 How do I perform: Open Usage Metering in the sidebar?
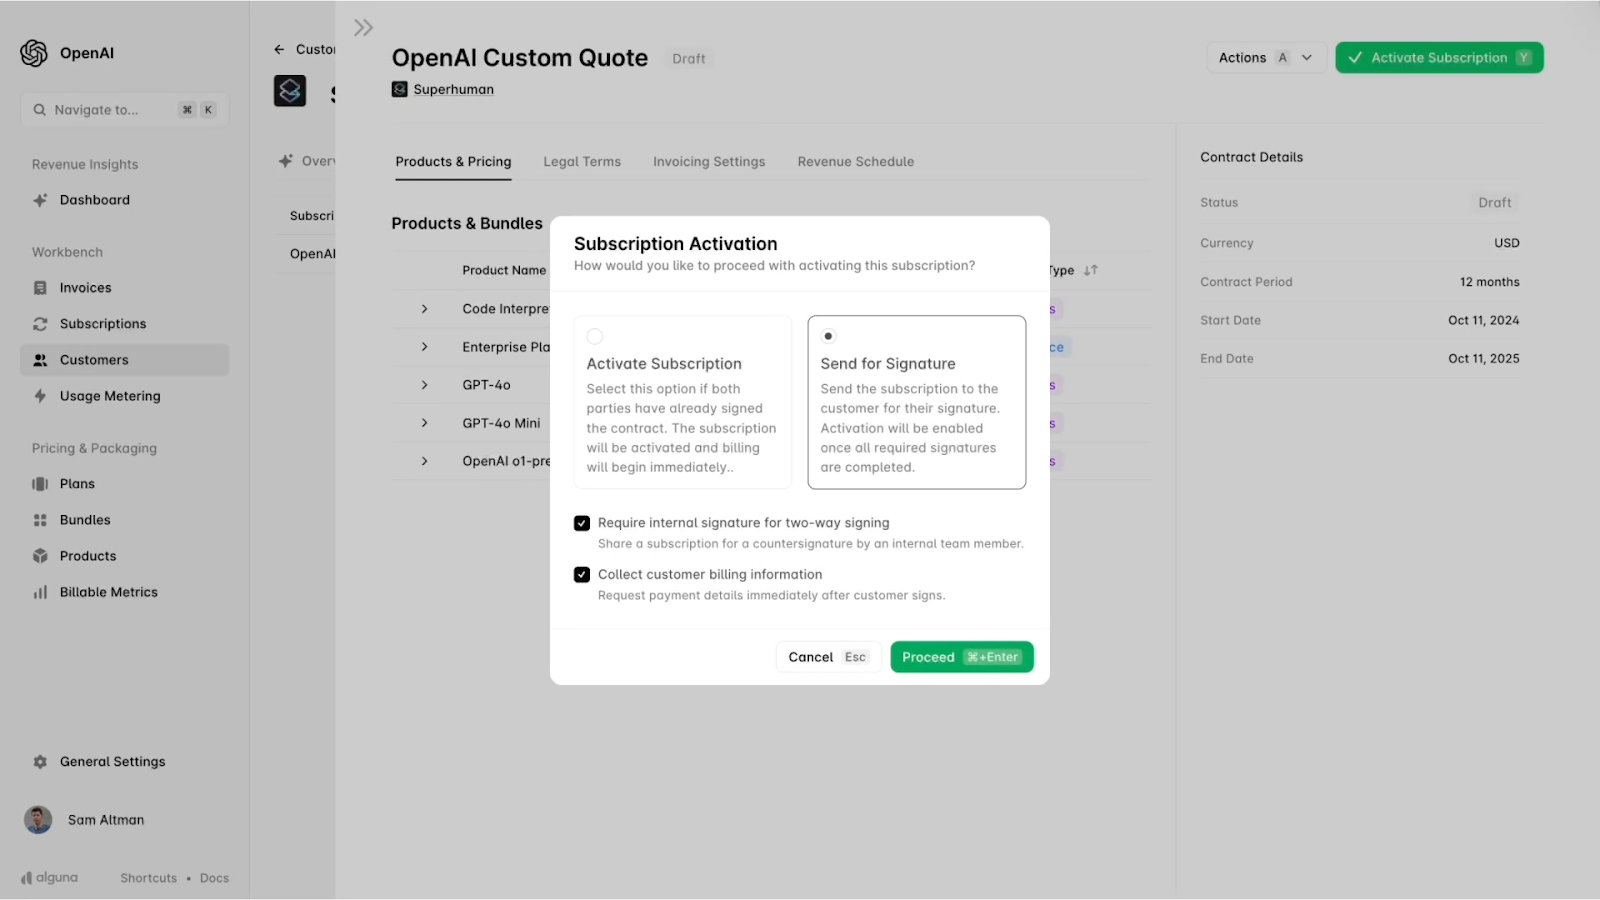point(109,396)
